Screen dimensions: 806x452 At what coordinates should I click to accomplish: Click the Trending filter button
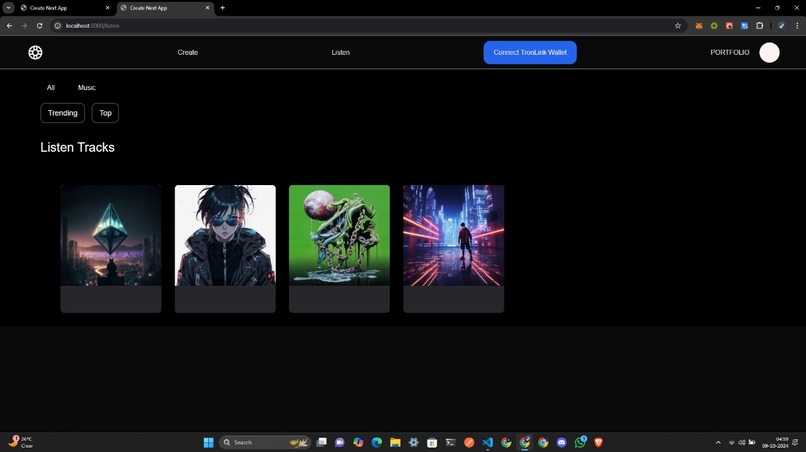point(63,113)
